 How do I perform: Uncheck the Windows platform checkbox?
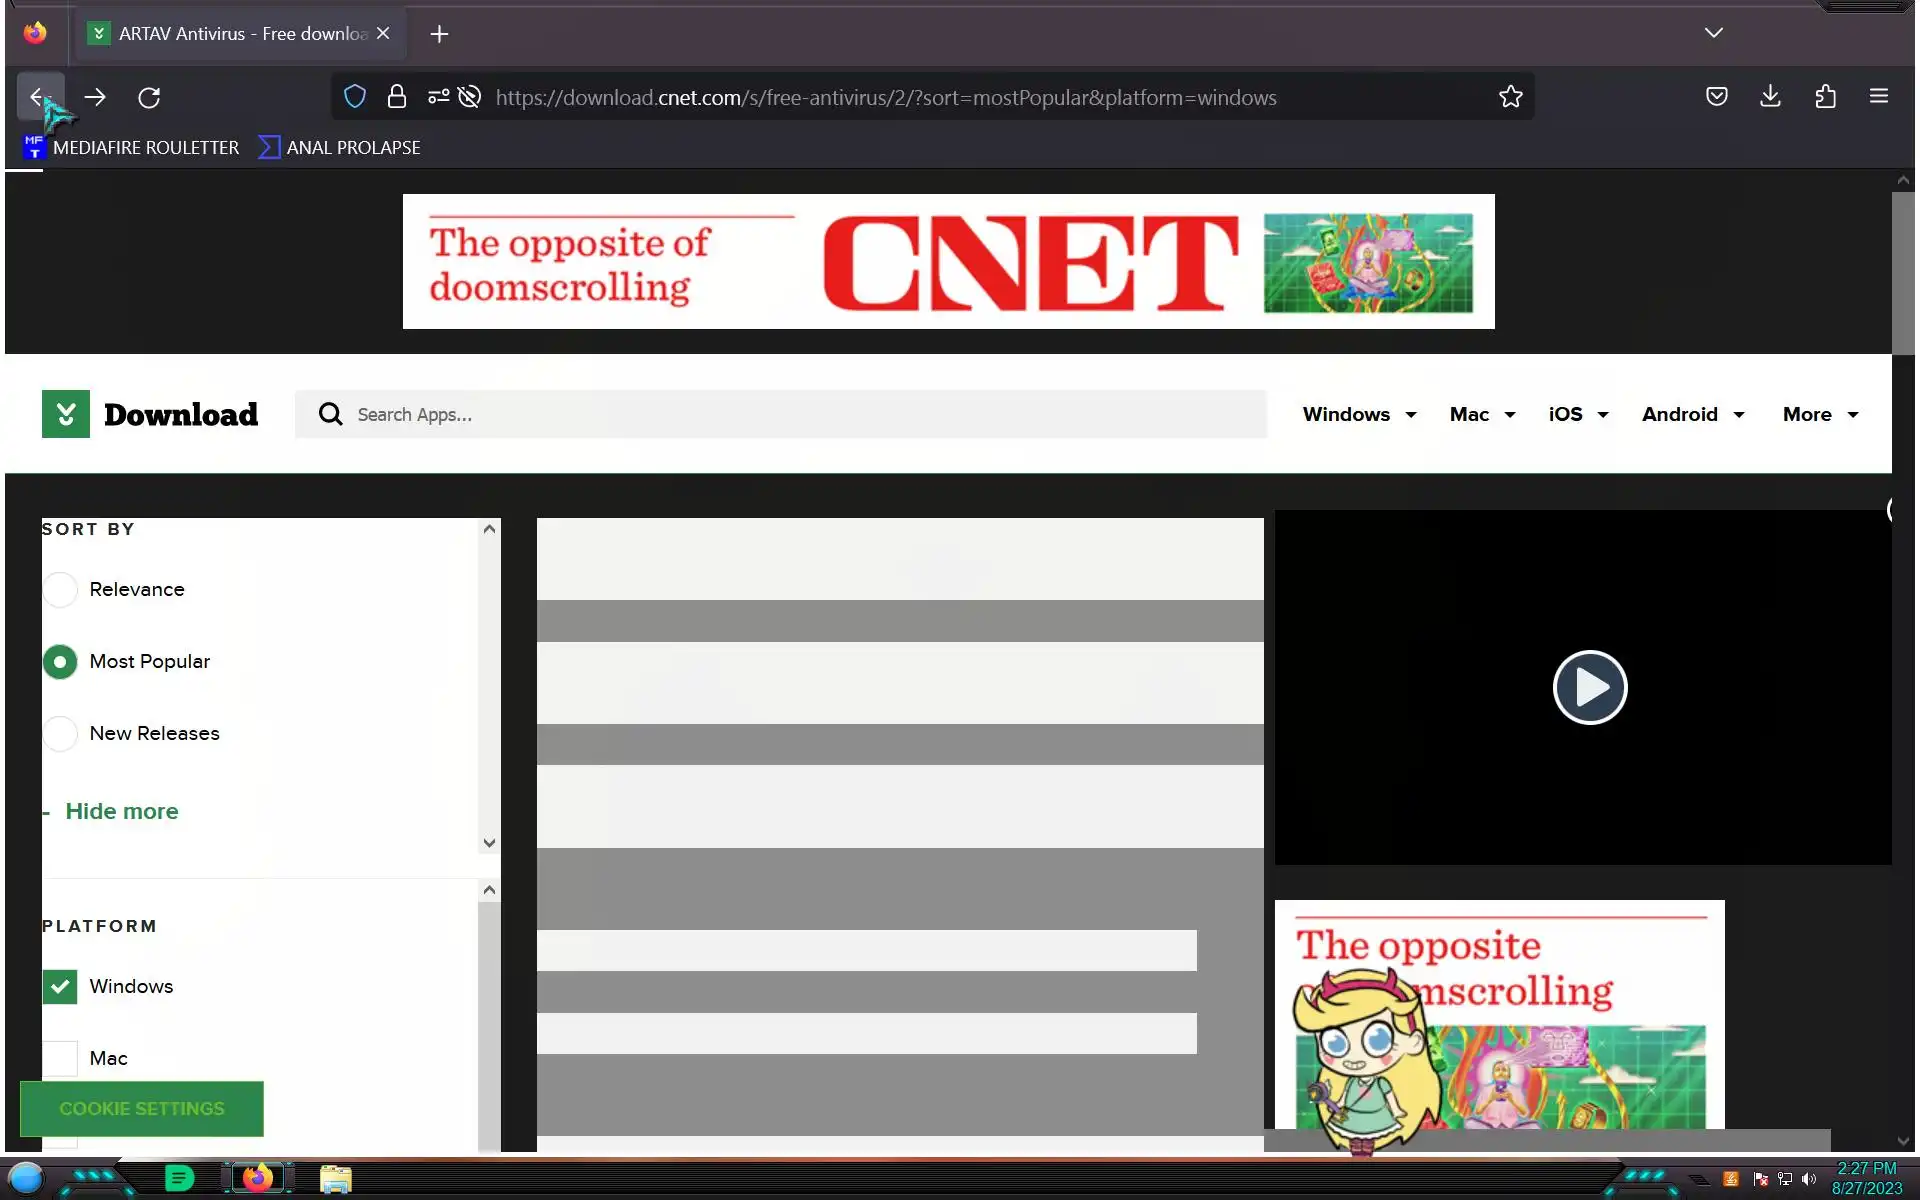click(60, 986)
